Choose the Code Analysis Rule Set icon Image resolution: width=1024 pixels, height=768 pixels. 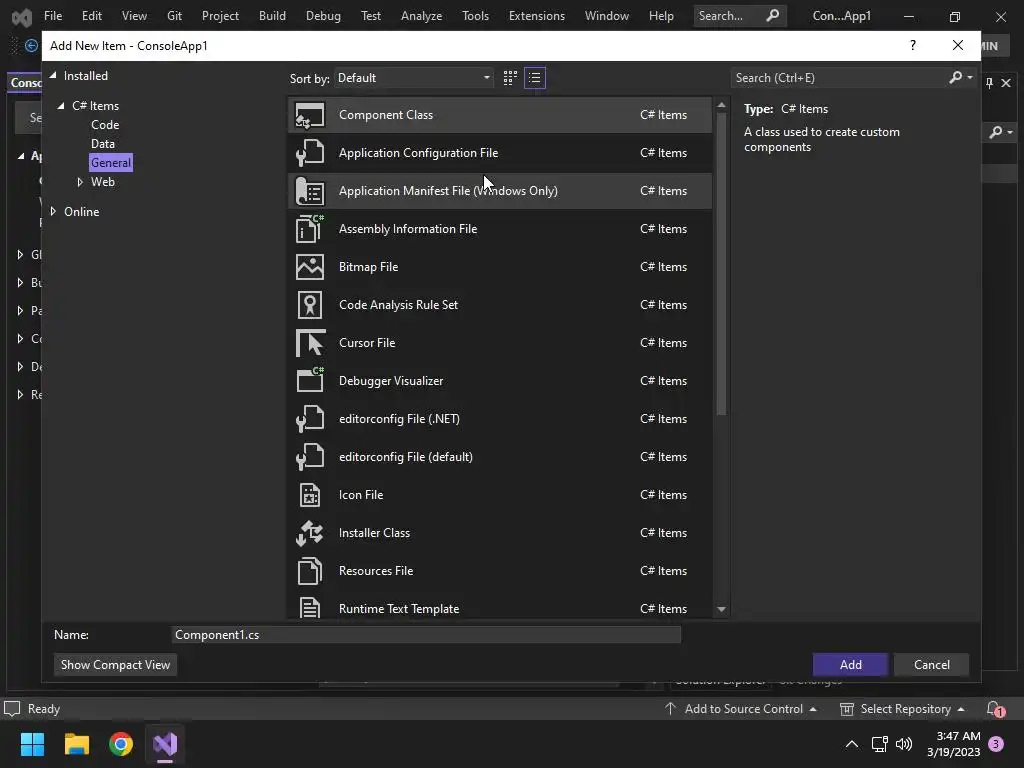[310, 305]
